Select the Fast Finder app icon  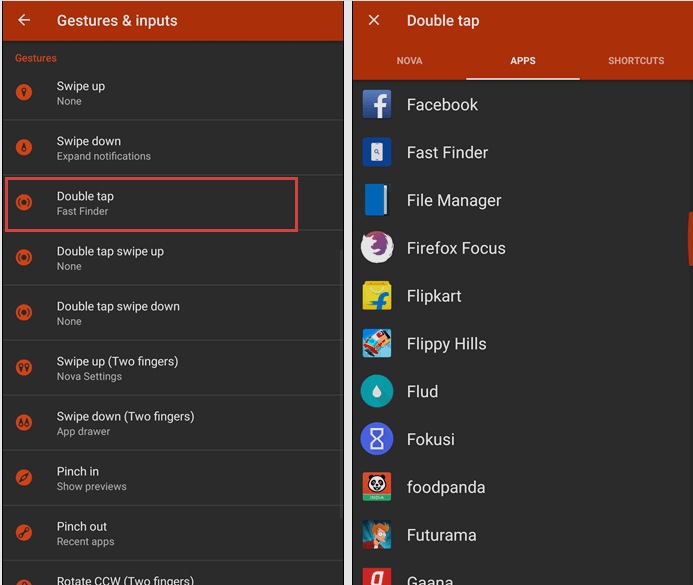(377, 152)
